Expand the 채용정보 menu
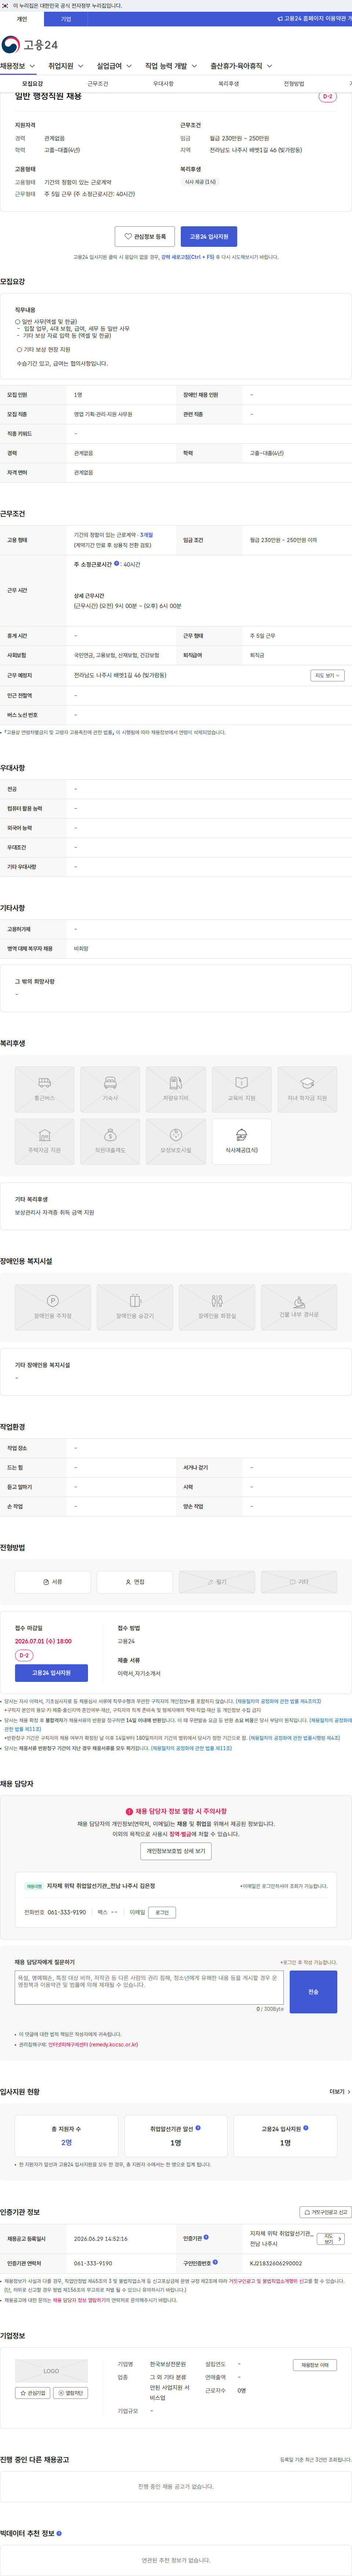This screenshot has width=352, height=2576. pos(18,66)
